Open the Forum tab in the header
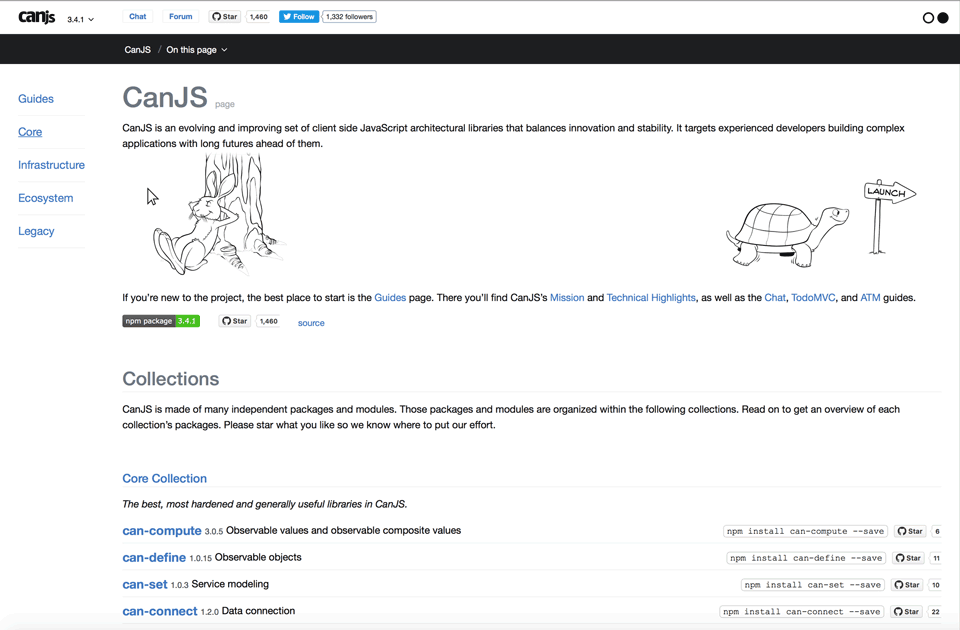Viewport: 960px width, 630px height. point(180,16)
